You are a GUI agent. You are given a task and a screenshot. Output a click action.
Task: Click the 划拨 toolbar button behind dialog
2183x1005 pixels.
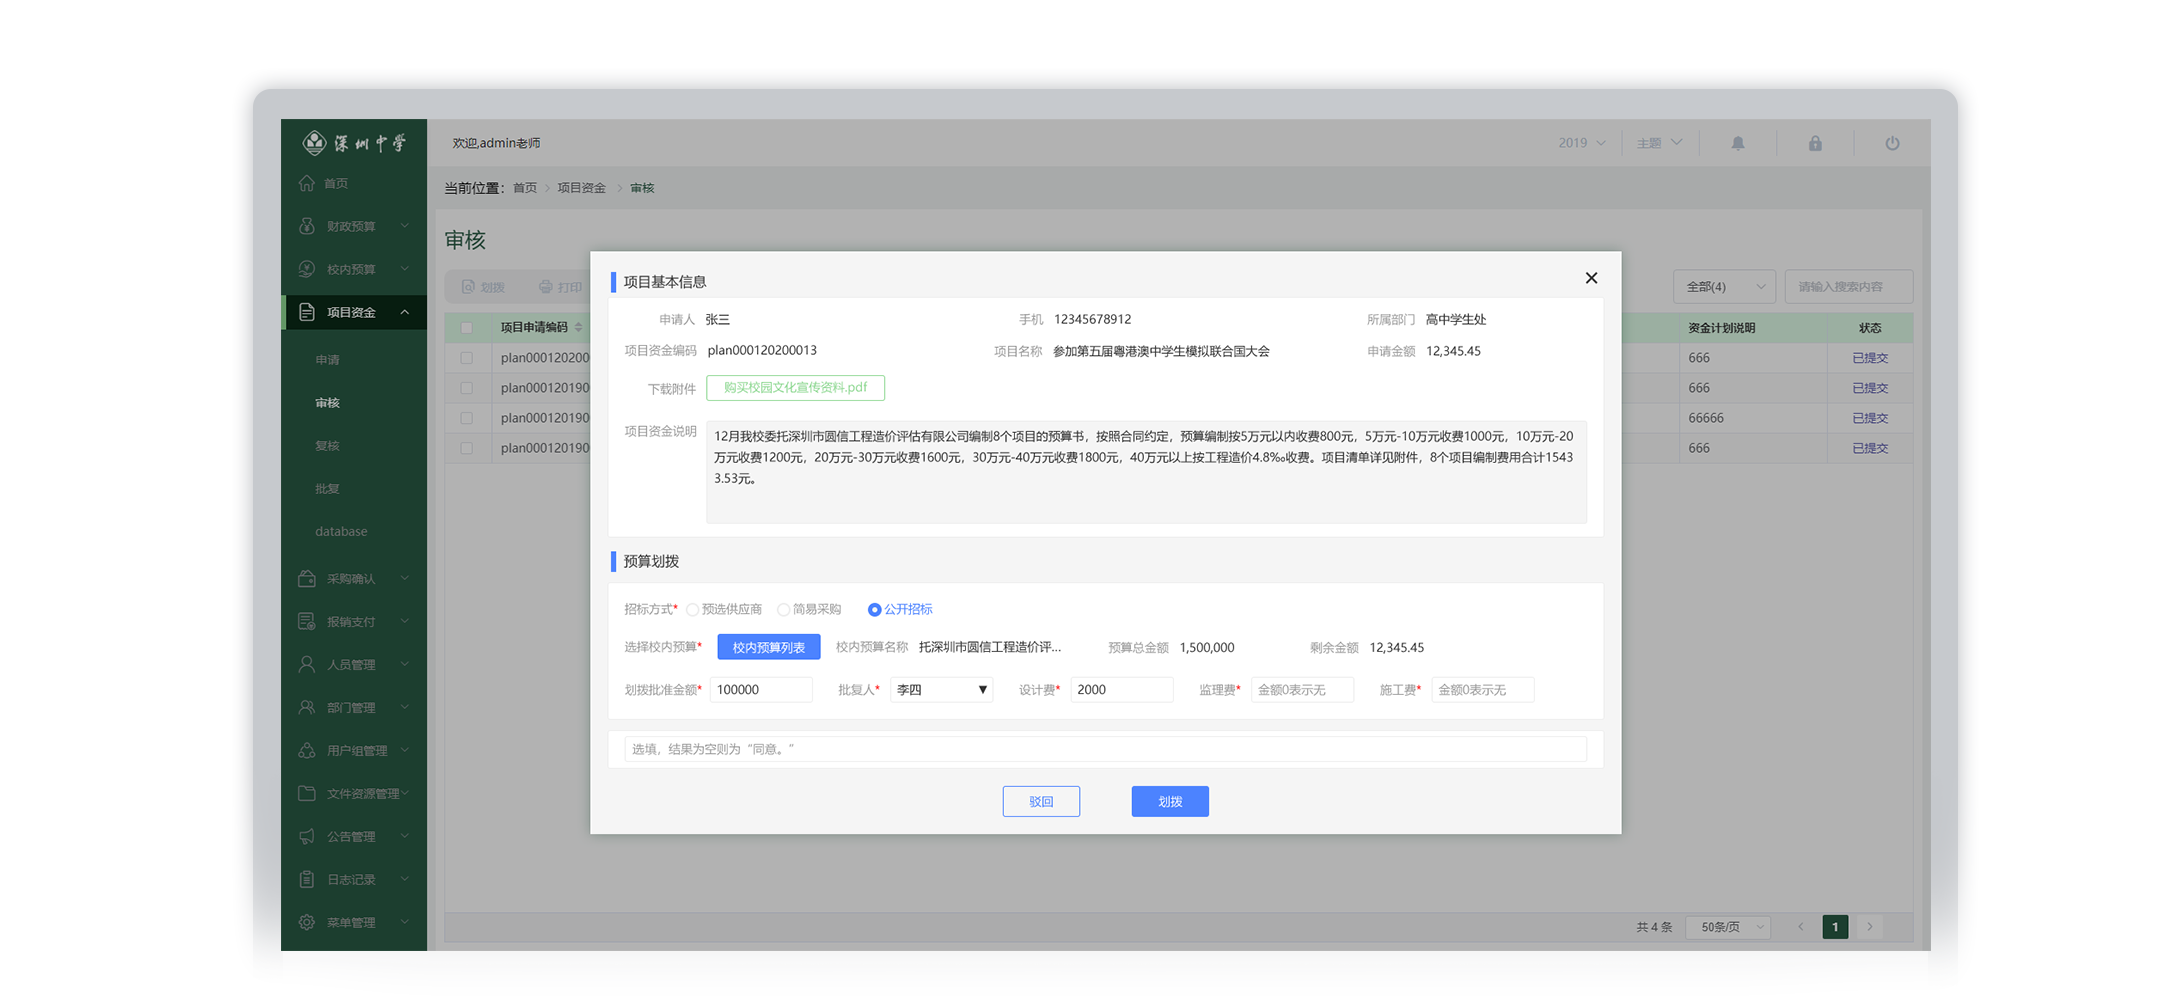[x=484, y=287]
